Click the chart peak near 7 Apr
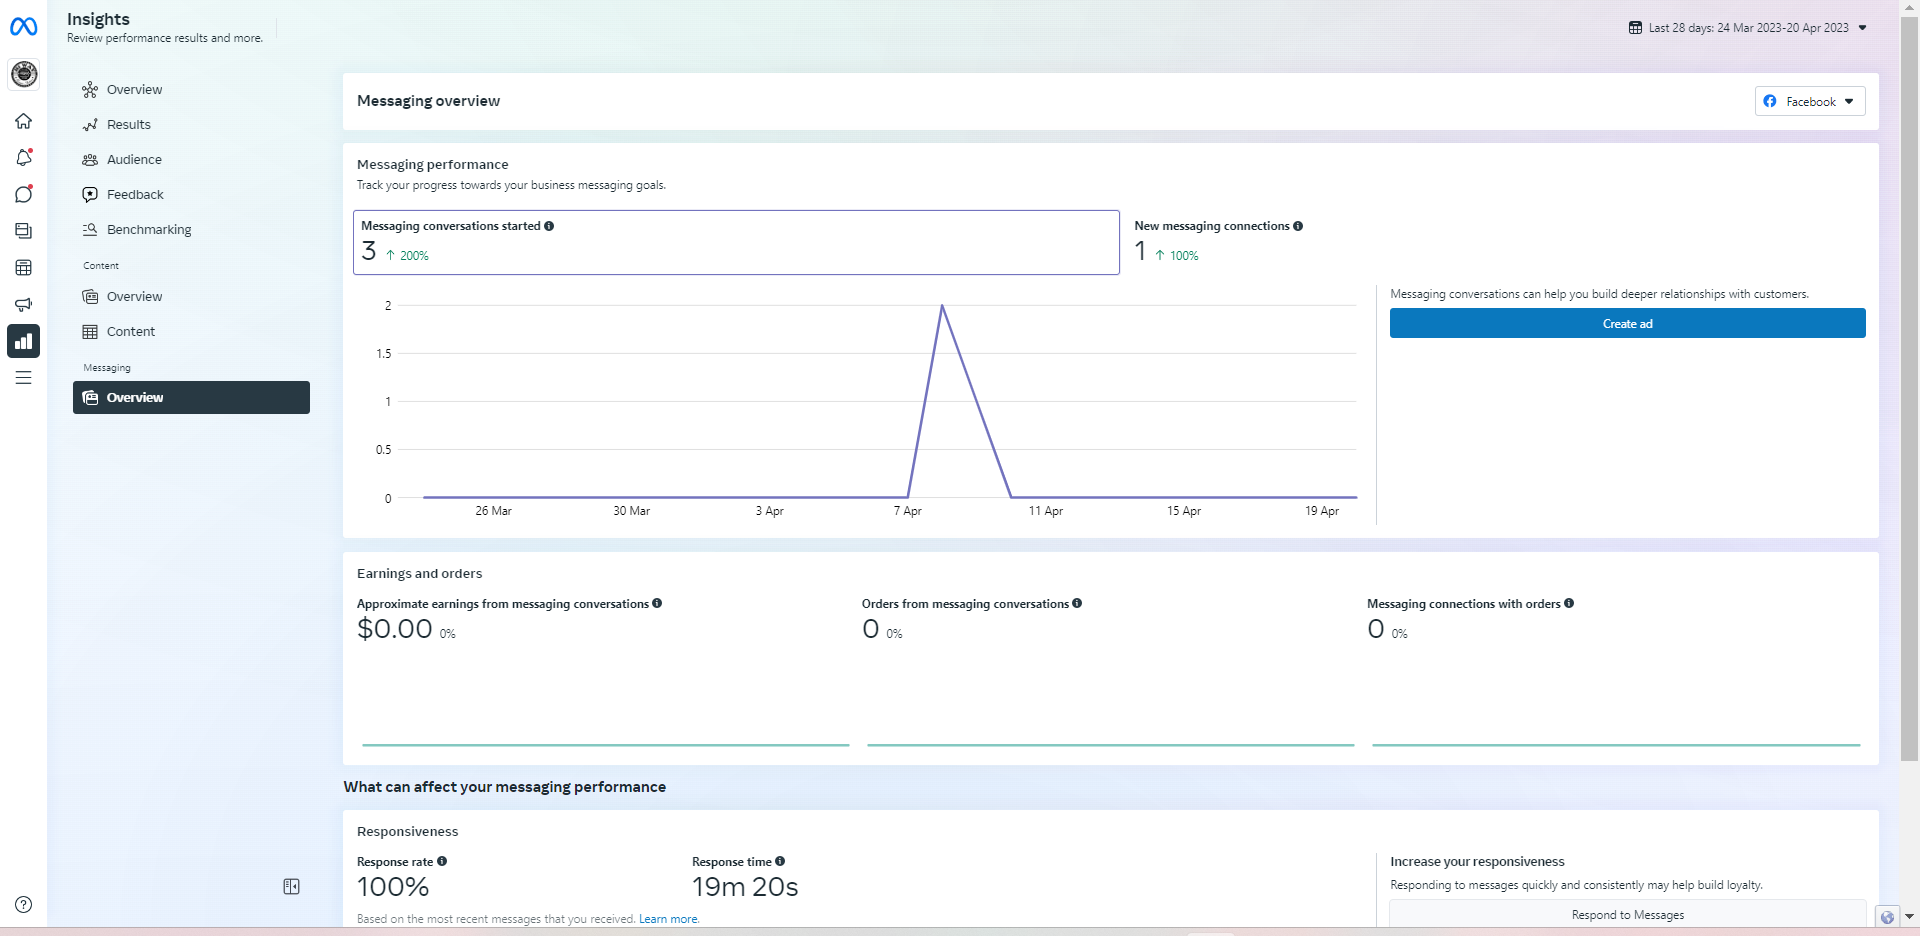 tap(942, 306)
